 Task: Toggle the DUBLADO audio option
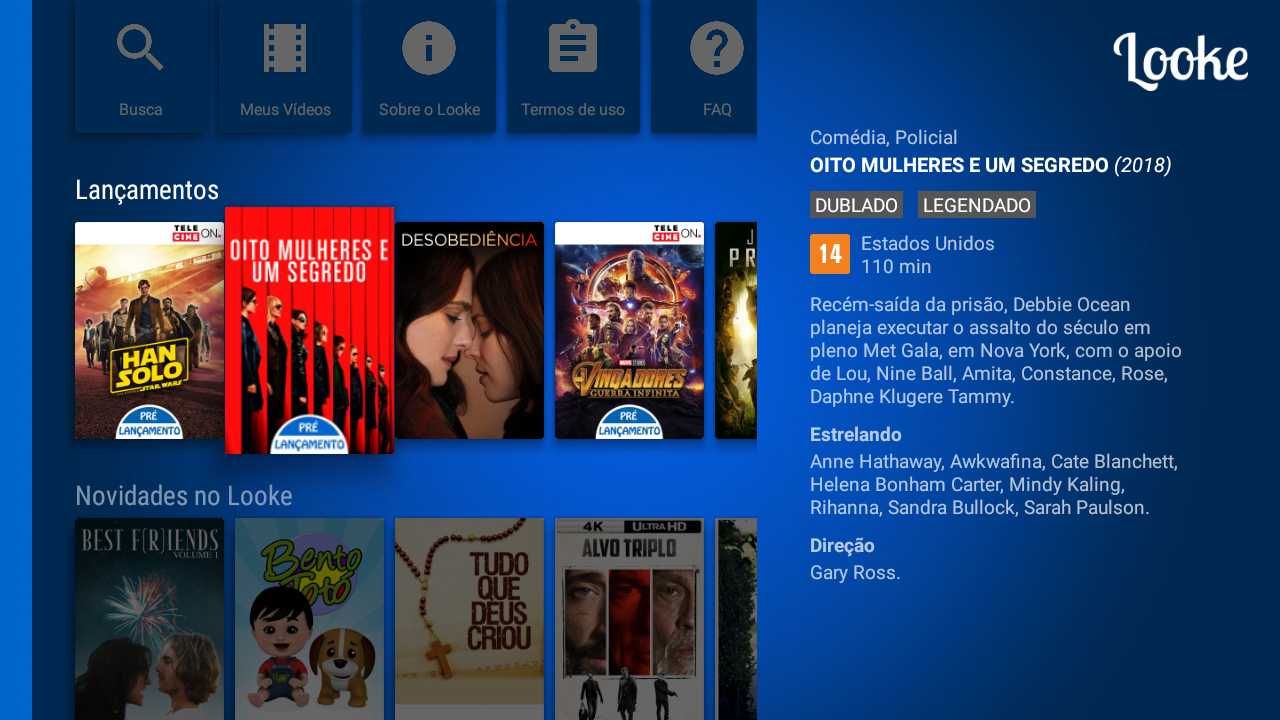tap(856, 205)
